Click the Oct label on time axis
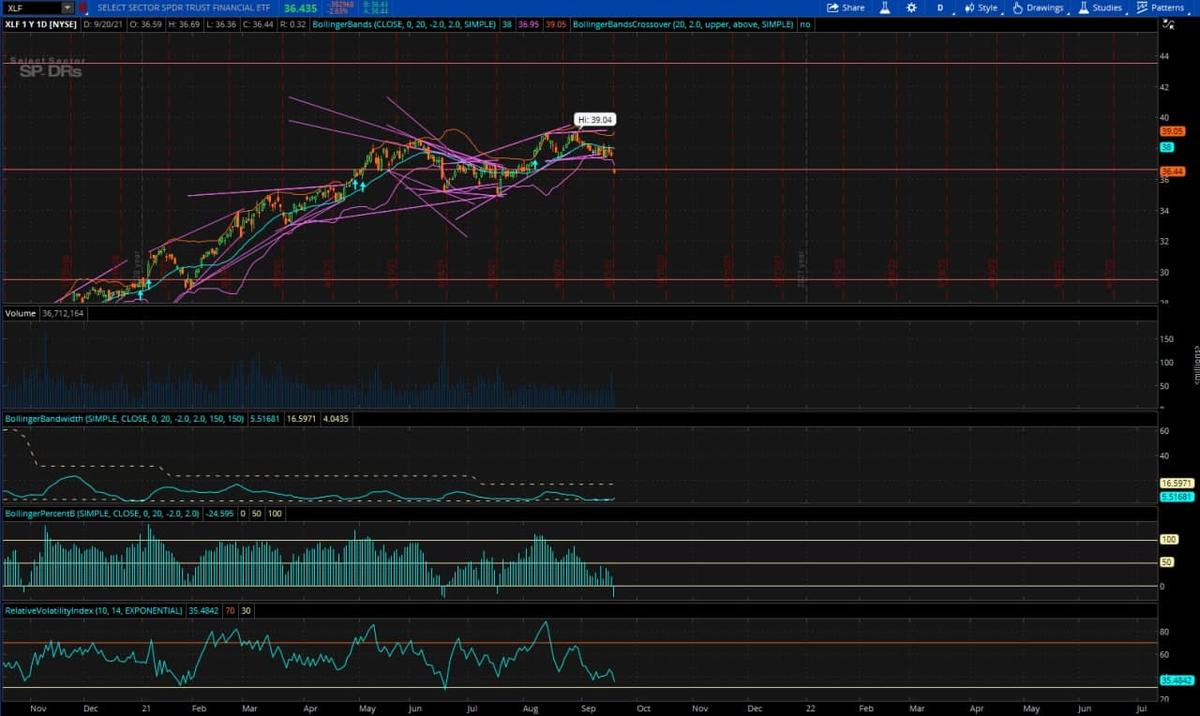The image size is (1200, 716). click(643, 707)
